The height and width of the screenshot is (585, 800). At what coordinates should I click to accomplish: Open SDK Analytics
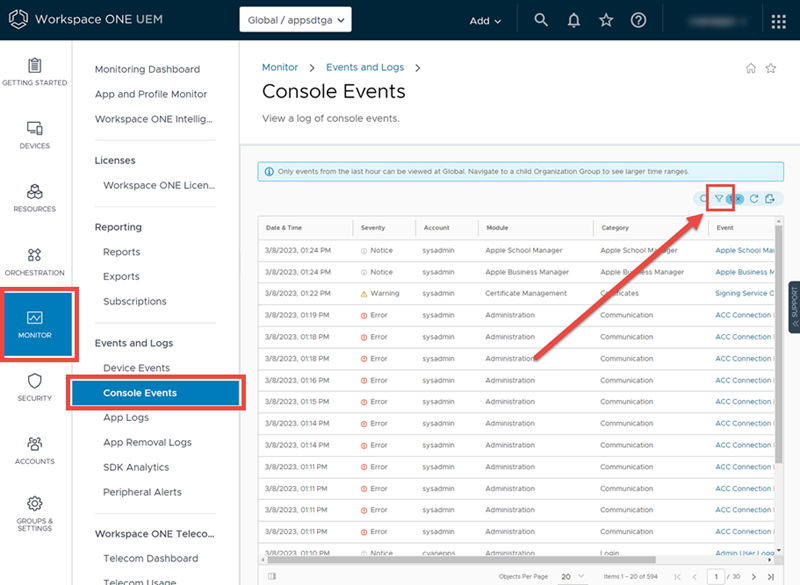[x=136, y=467]
